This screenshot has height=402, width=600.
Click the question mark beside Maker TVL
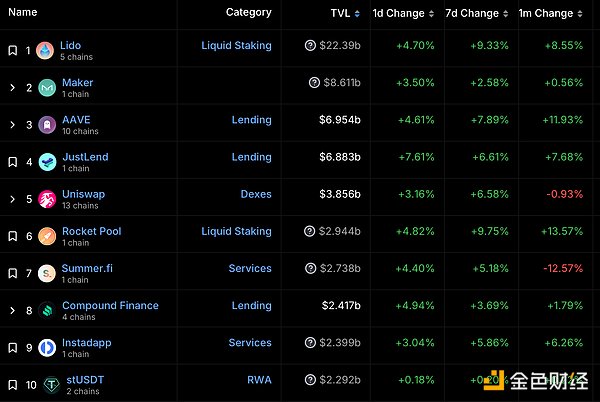tap(314, 83)
